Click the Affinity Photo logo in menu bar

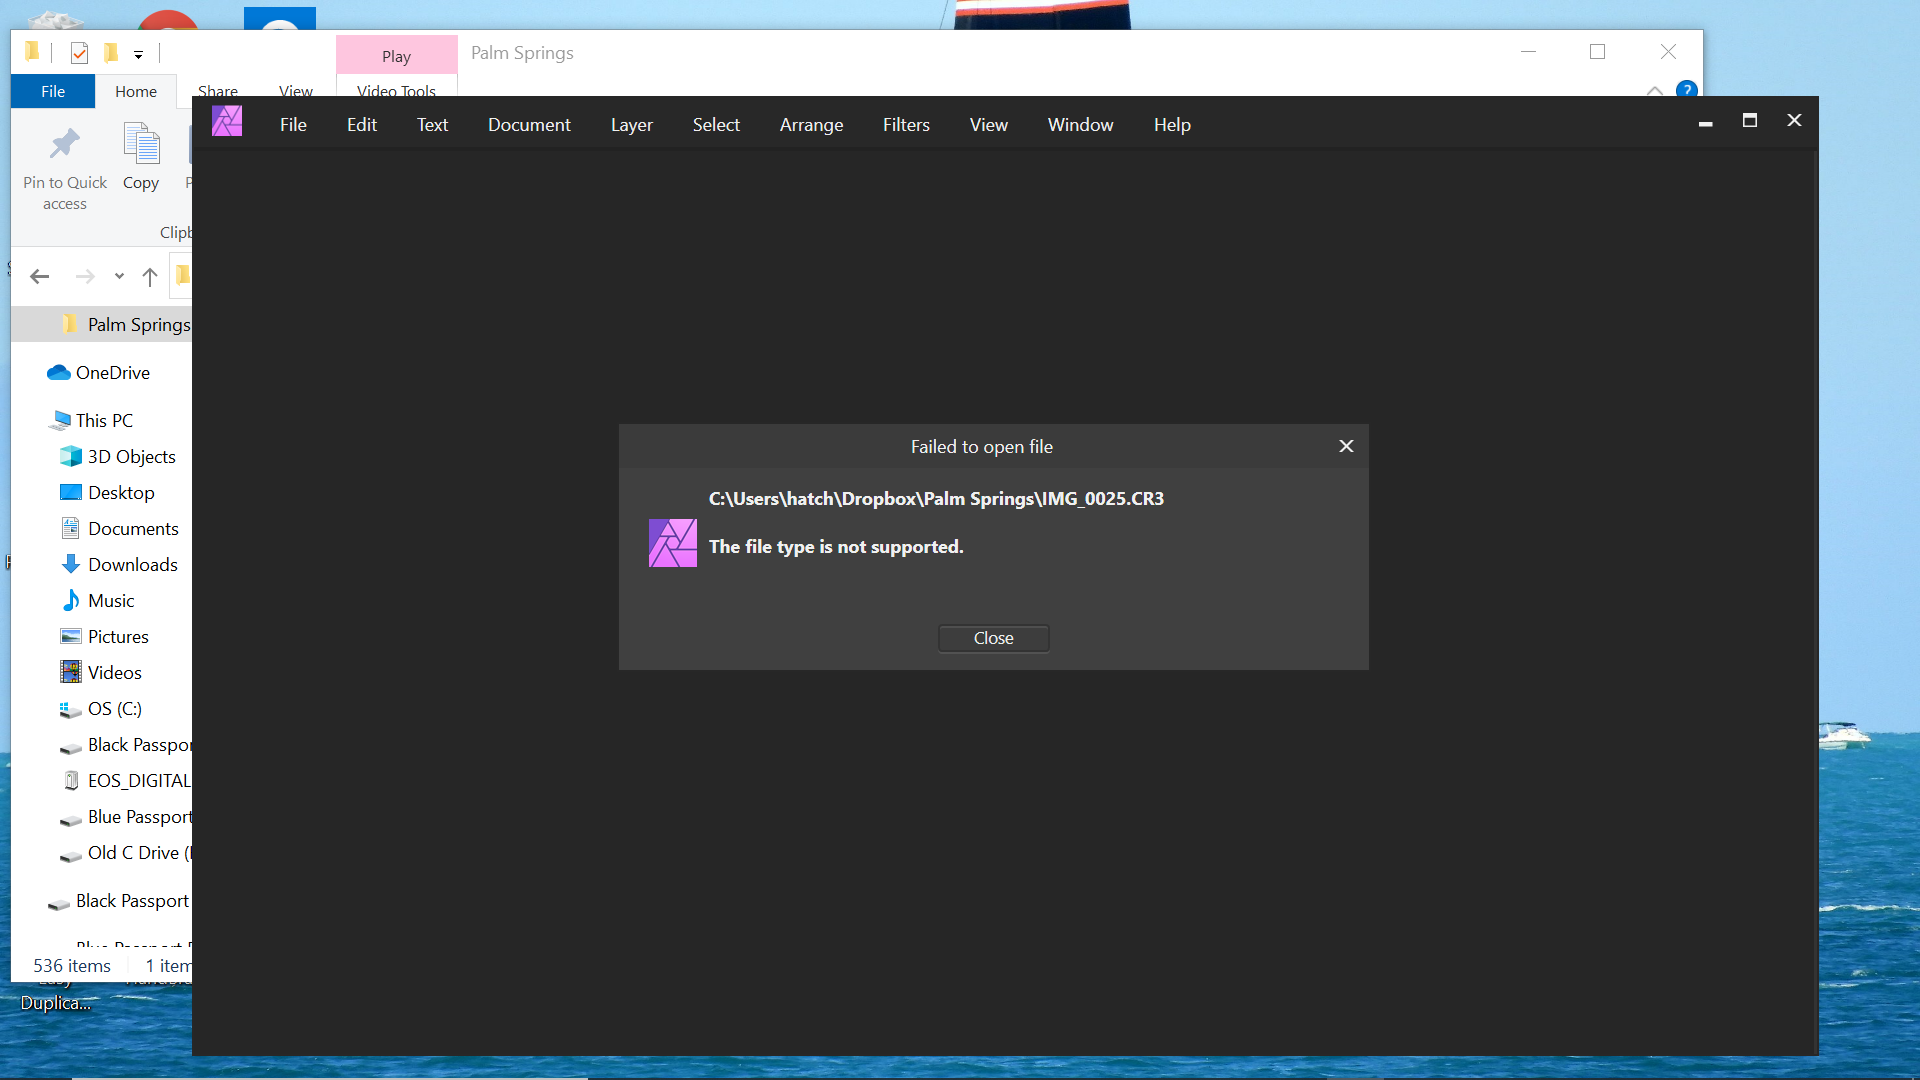[227, 122]
